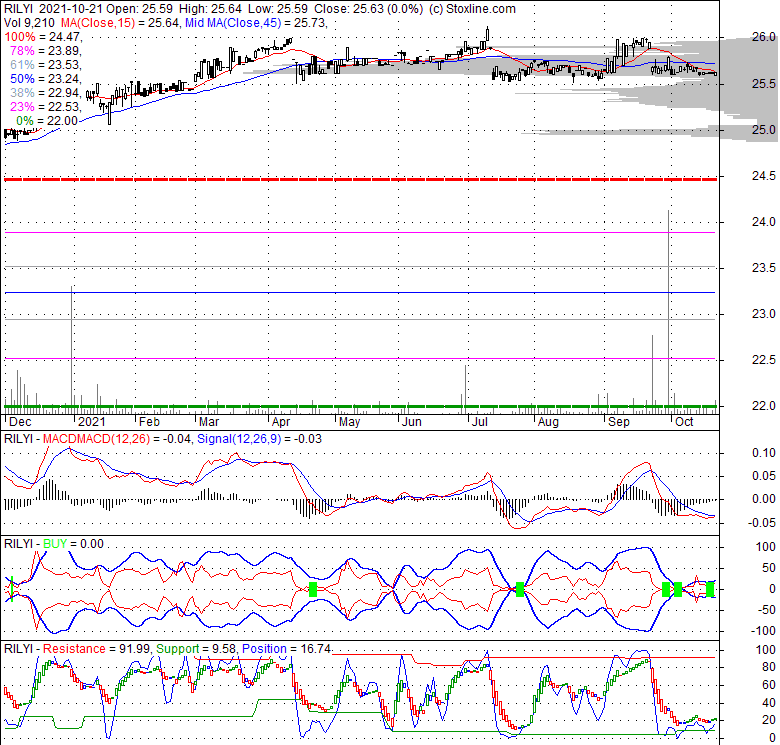Click the 25.0 price axis value

click(764, 130)
